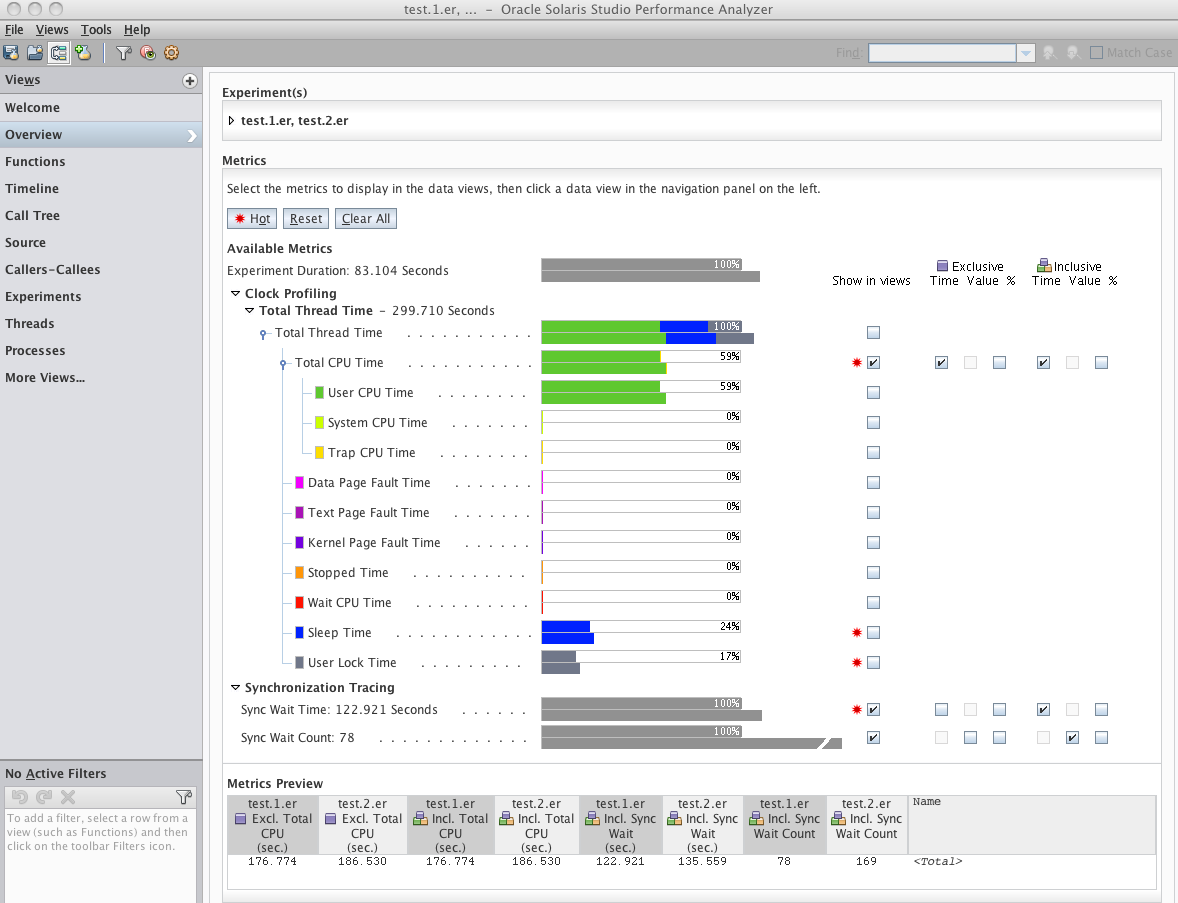1178x903 pixels.
Task: Click the remove filters X icon
Action: click(68, 797)
